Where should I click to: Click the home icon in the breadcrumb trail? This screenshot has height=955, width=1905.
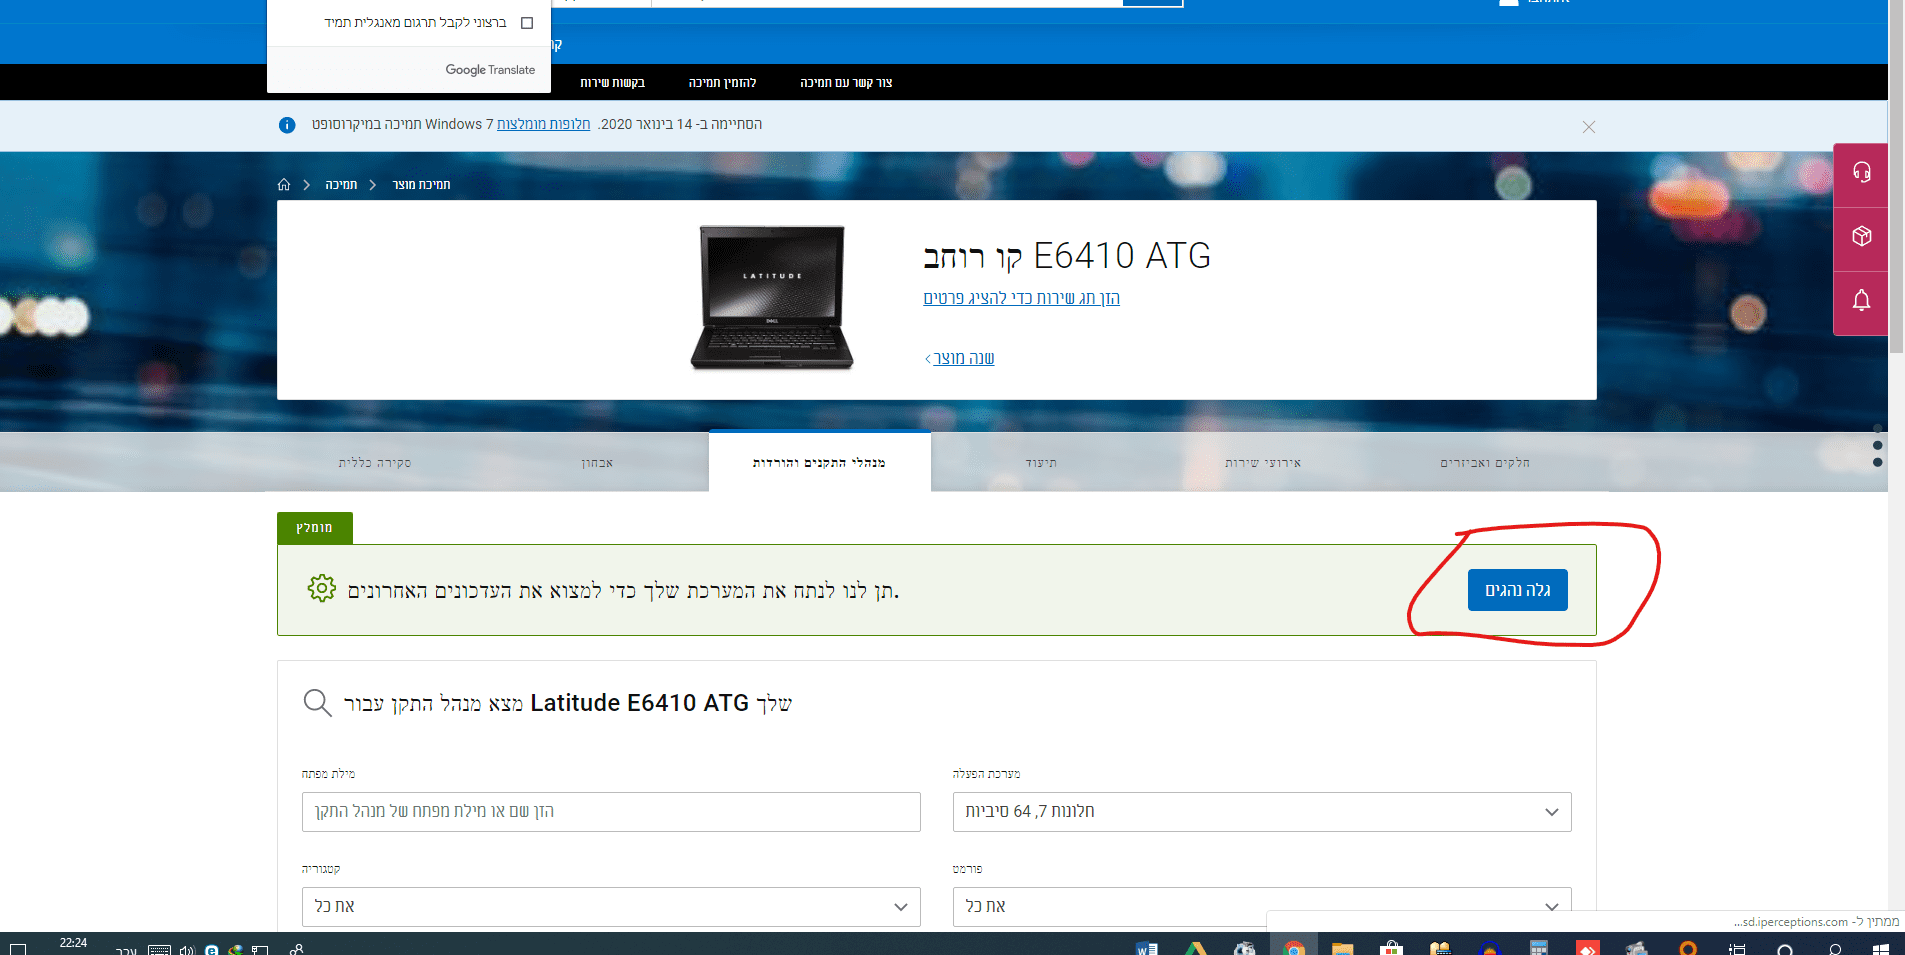tap(283, 184)
